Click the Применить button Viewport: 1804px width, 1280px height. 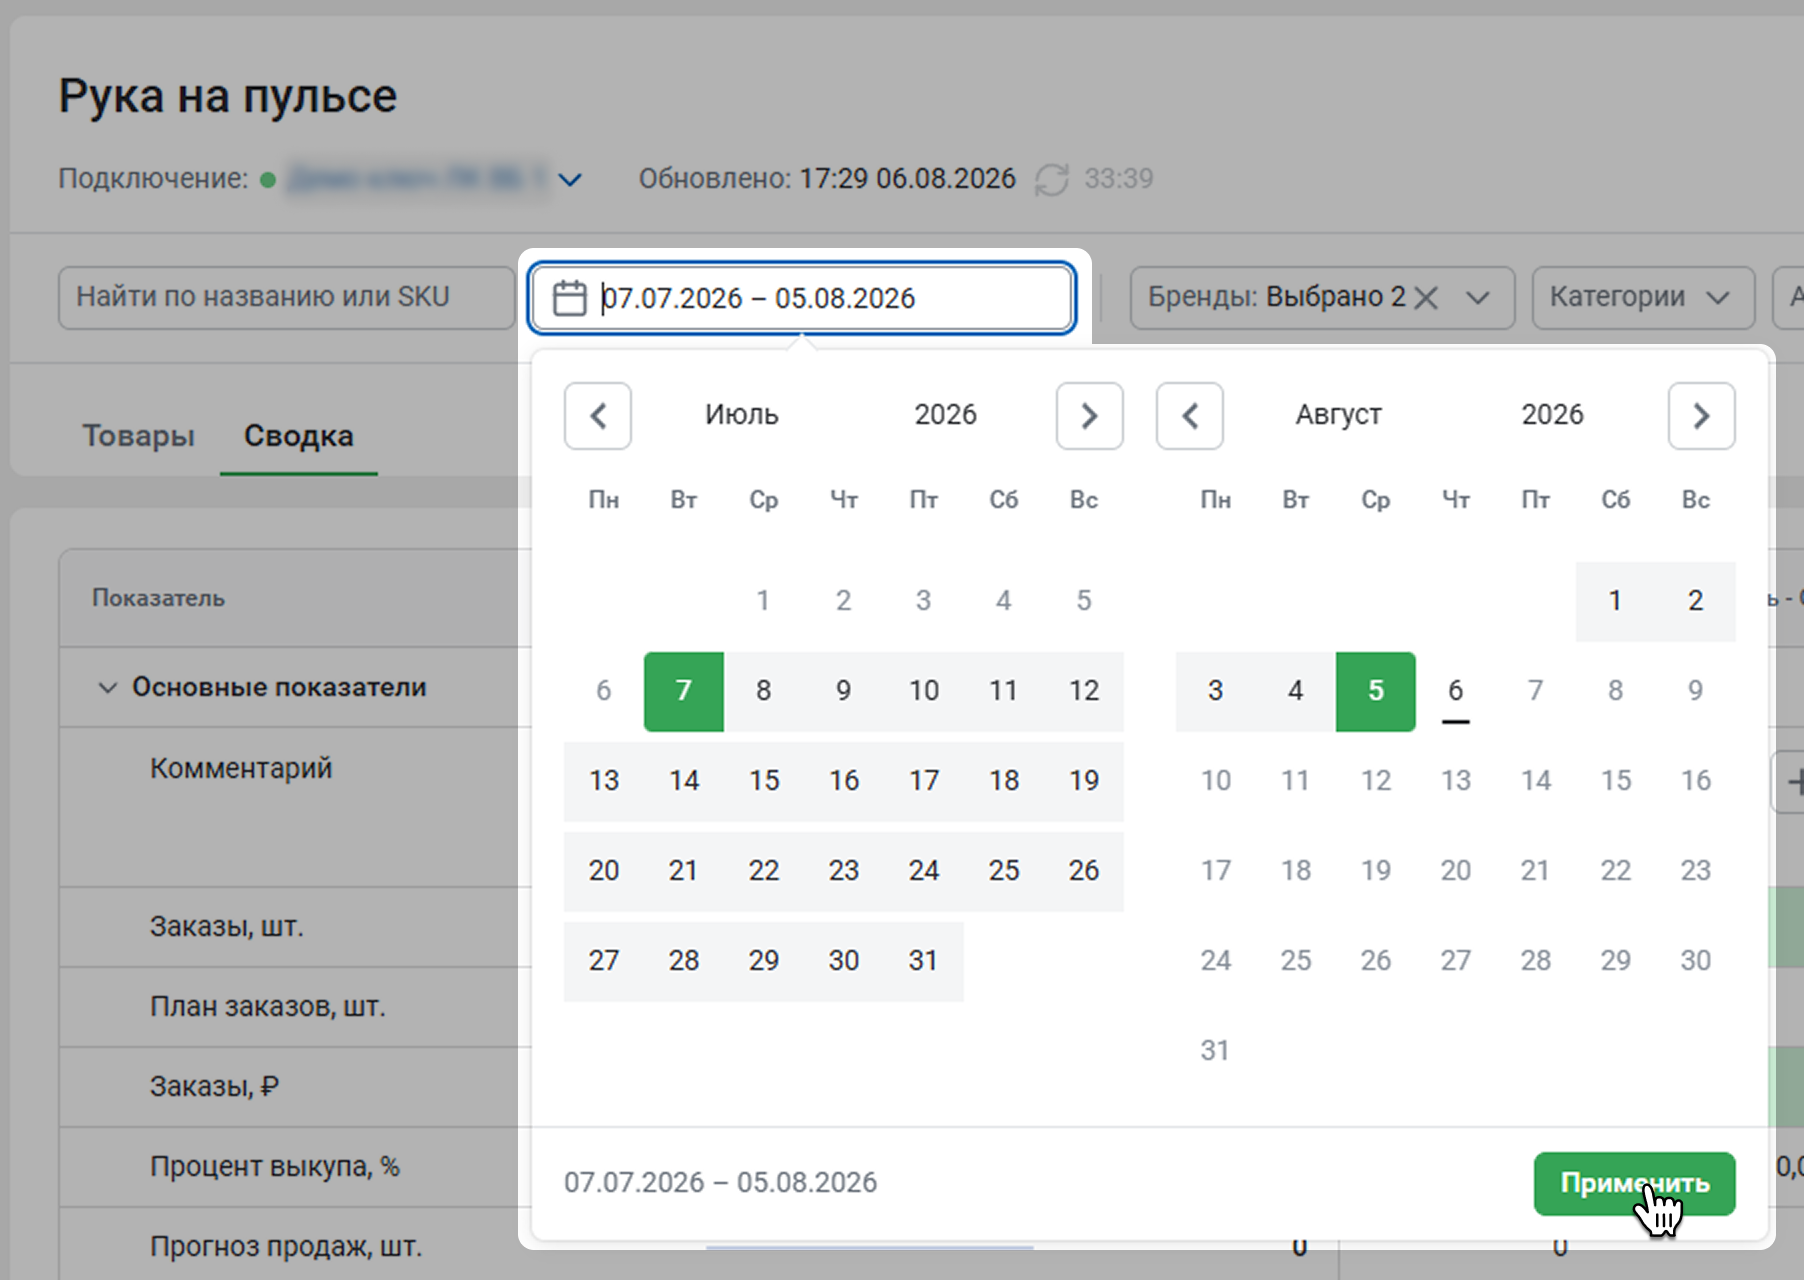tap(1635, 1184)
